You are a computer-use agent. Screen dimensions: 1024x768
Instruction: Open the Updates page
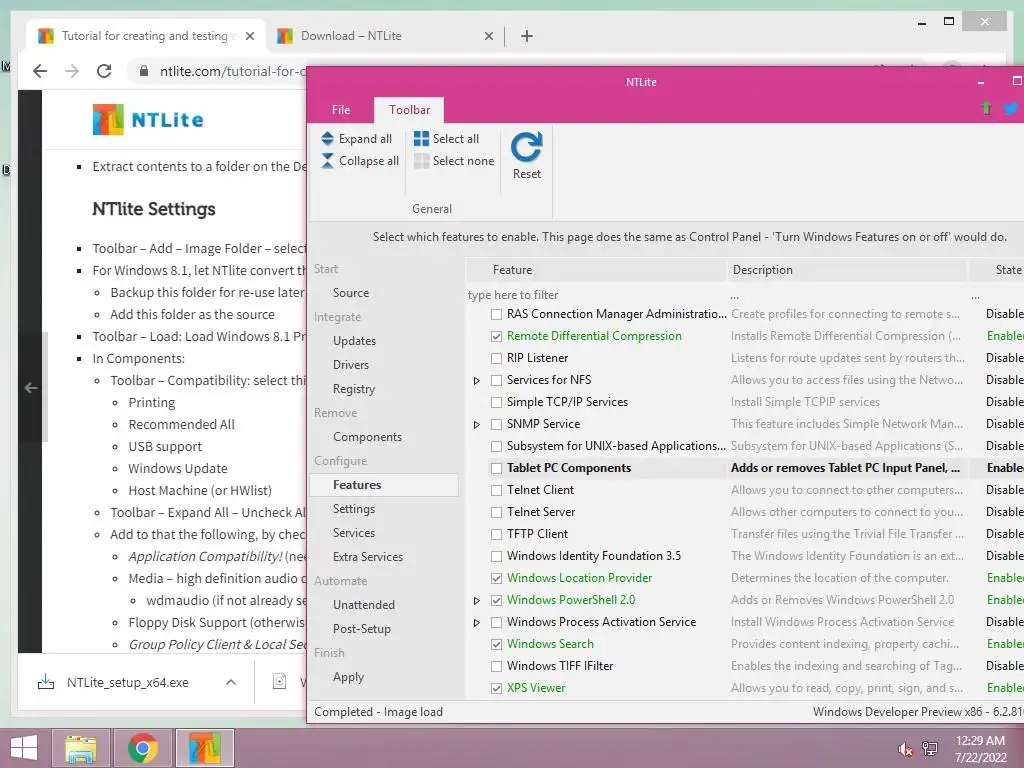[354, 341]
